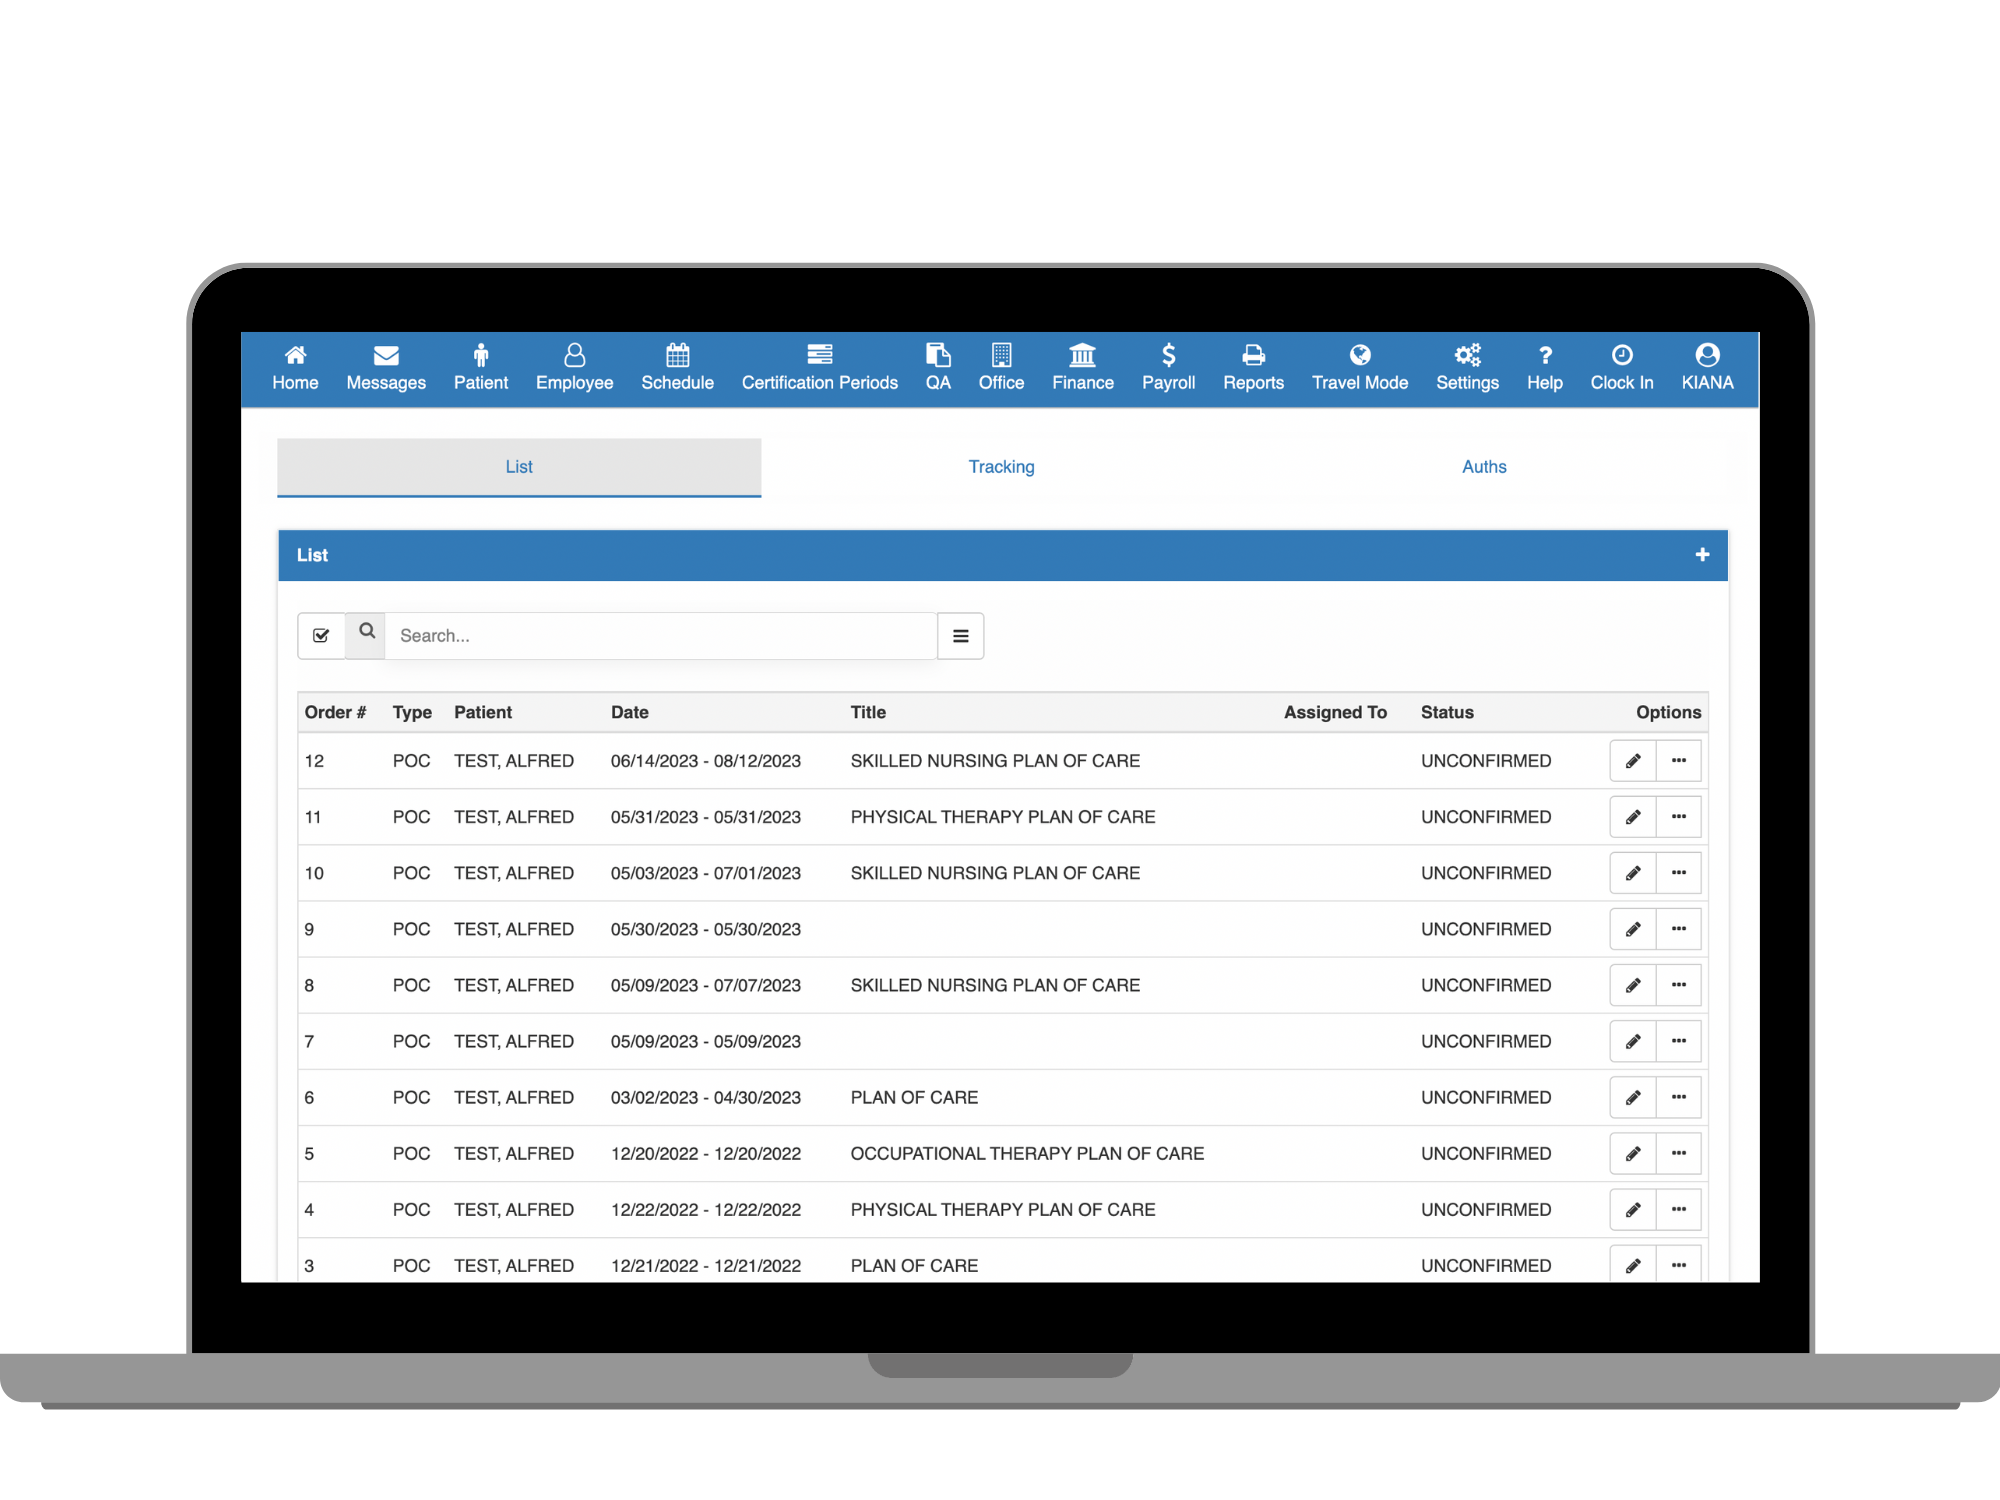This screenshot has height=1500, width=2000.
Task: Enable Travel Mode globe icon
Action: tap(1359, 356)
